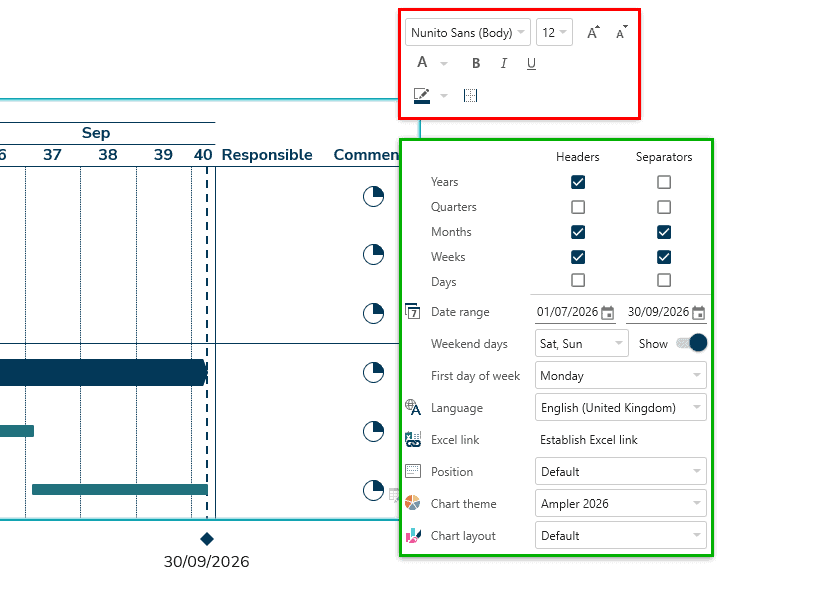The image size is (831, 593).
Task: Check Years separators checkbox
Action: tap(664, 182)
